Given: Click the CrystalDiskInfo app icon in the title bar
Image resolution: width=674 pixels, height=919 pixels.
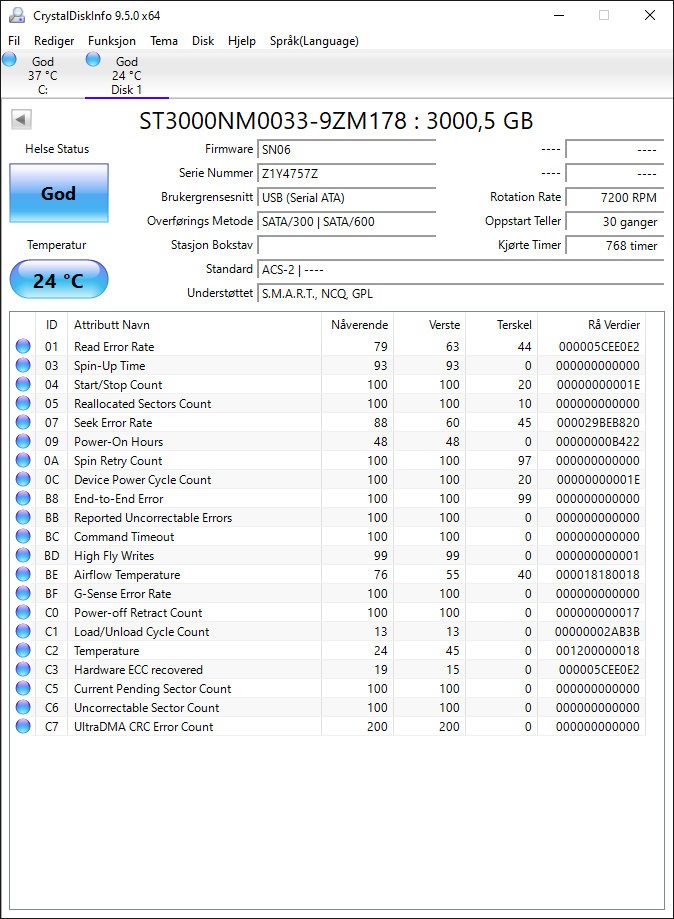Looking at the screenshot, I should pos(17,15).
